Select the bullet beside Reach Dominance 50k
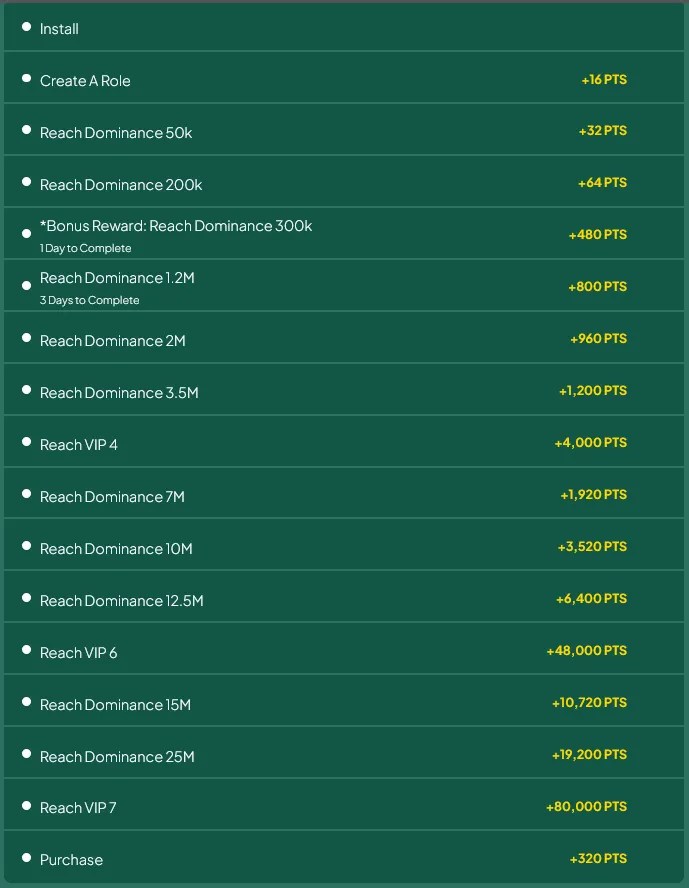This screenshot has width=689, height=888. (x=26, y=131)
